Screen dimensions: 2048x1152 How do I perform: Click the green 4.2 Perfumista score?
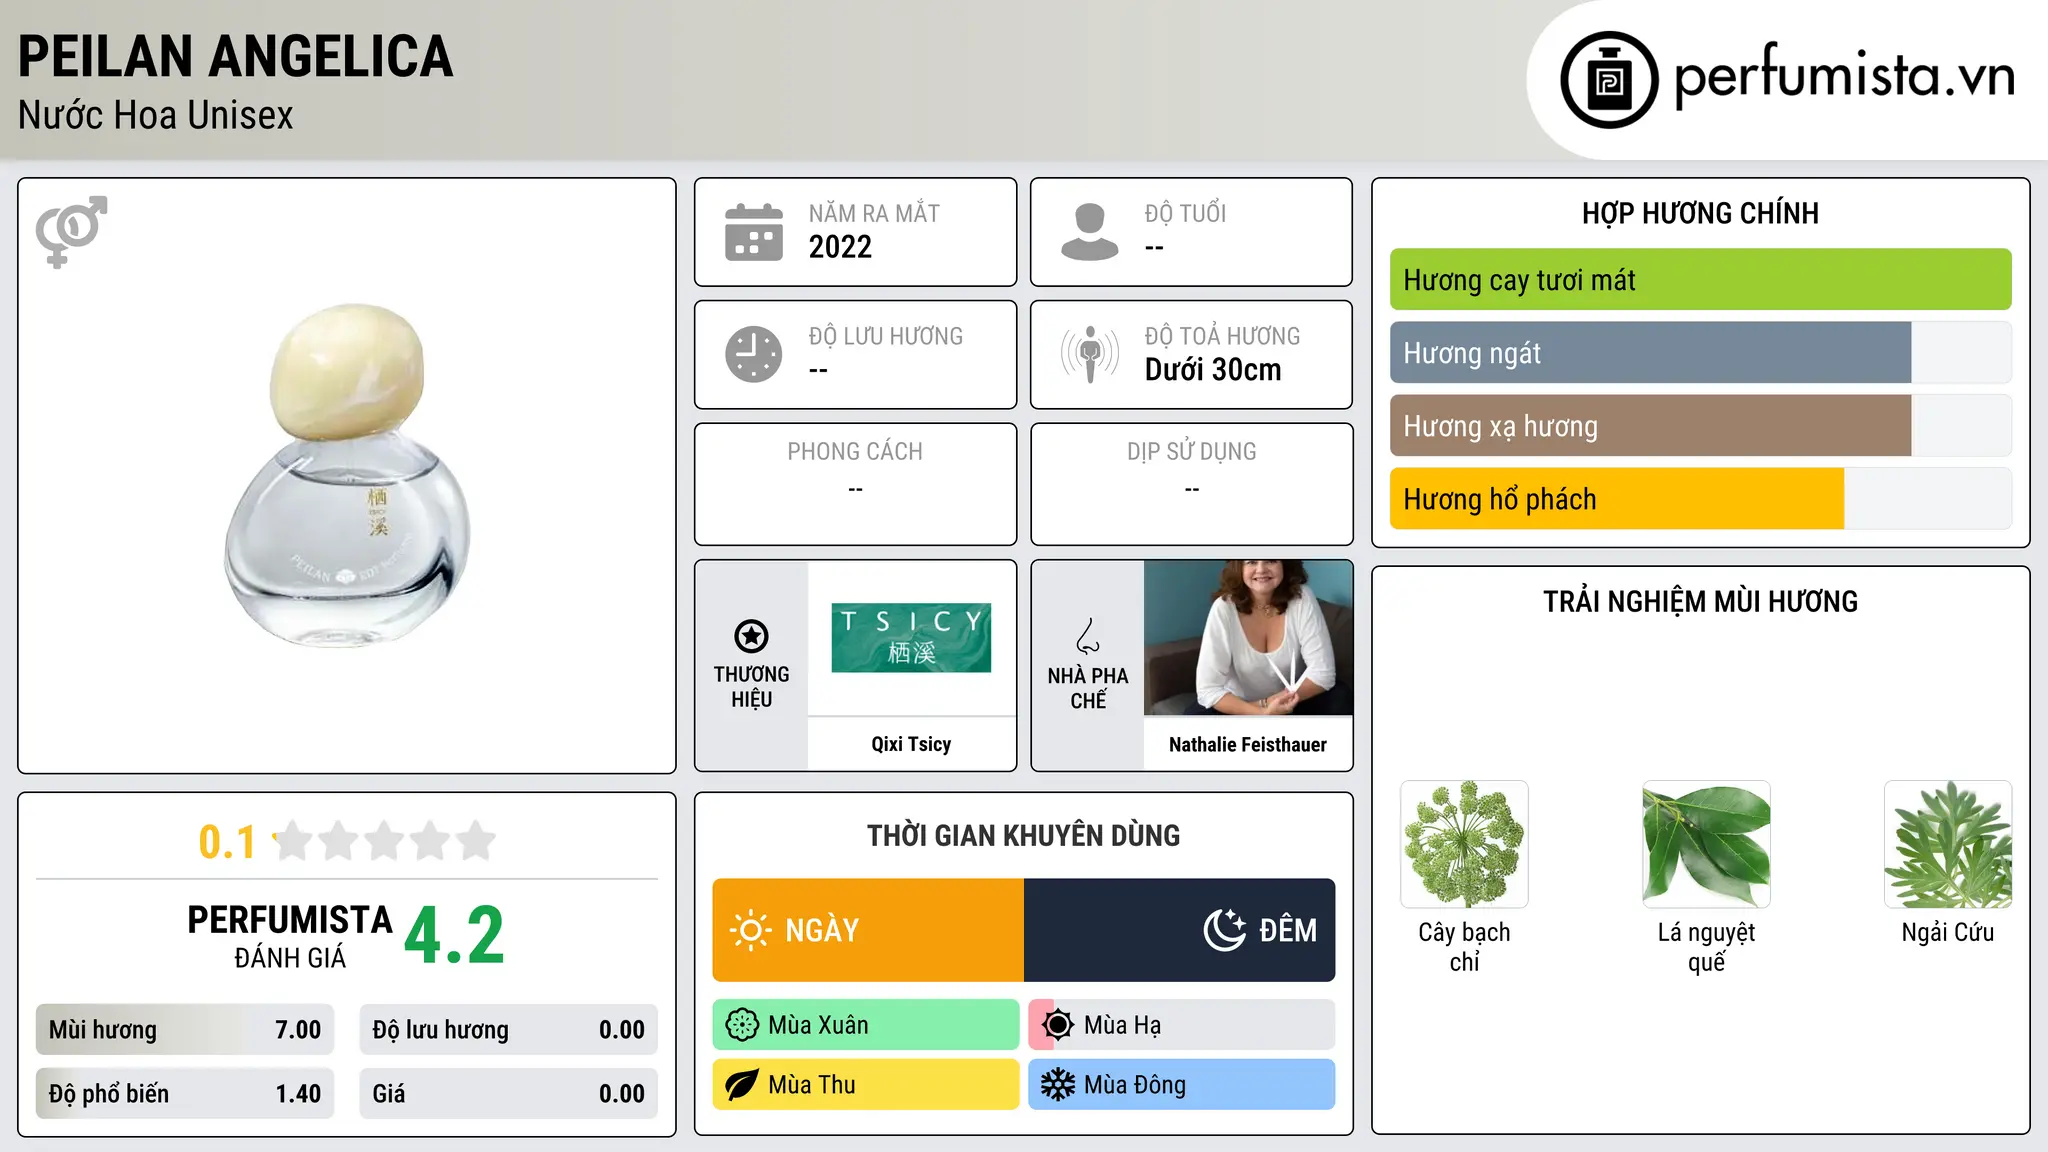(x=454, y=935)
